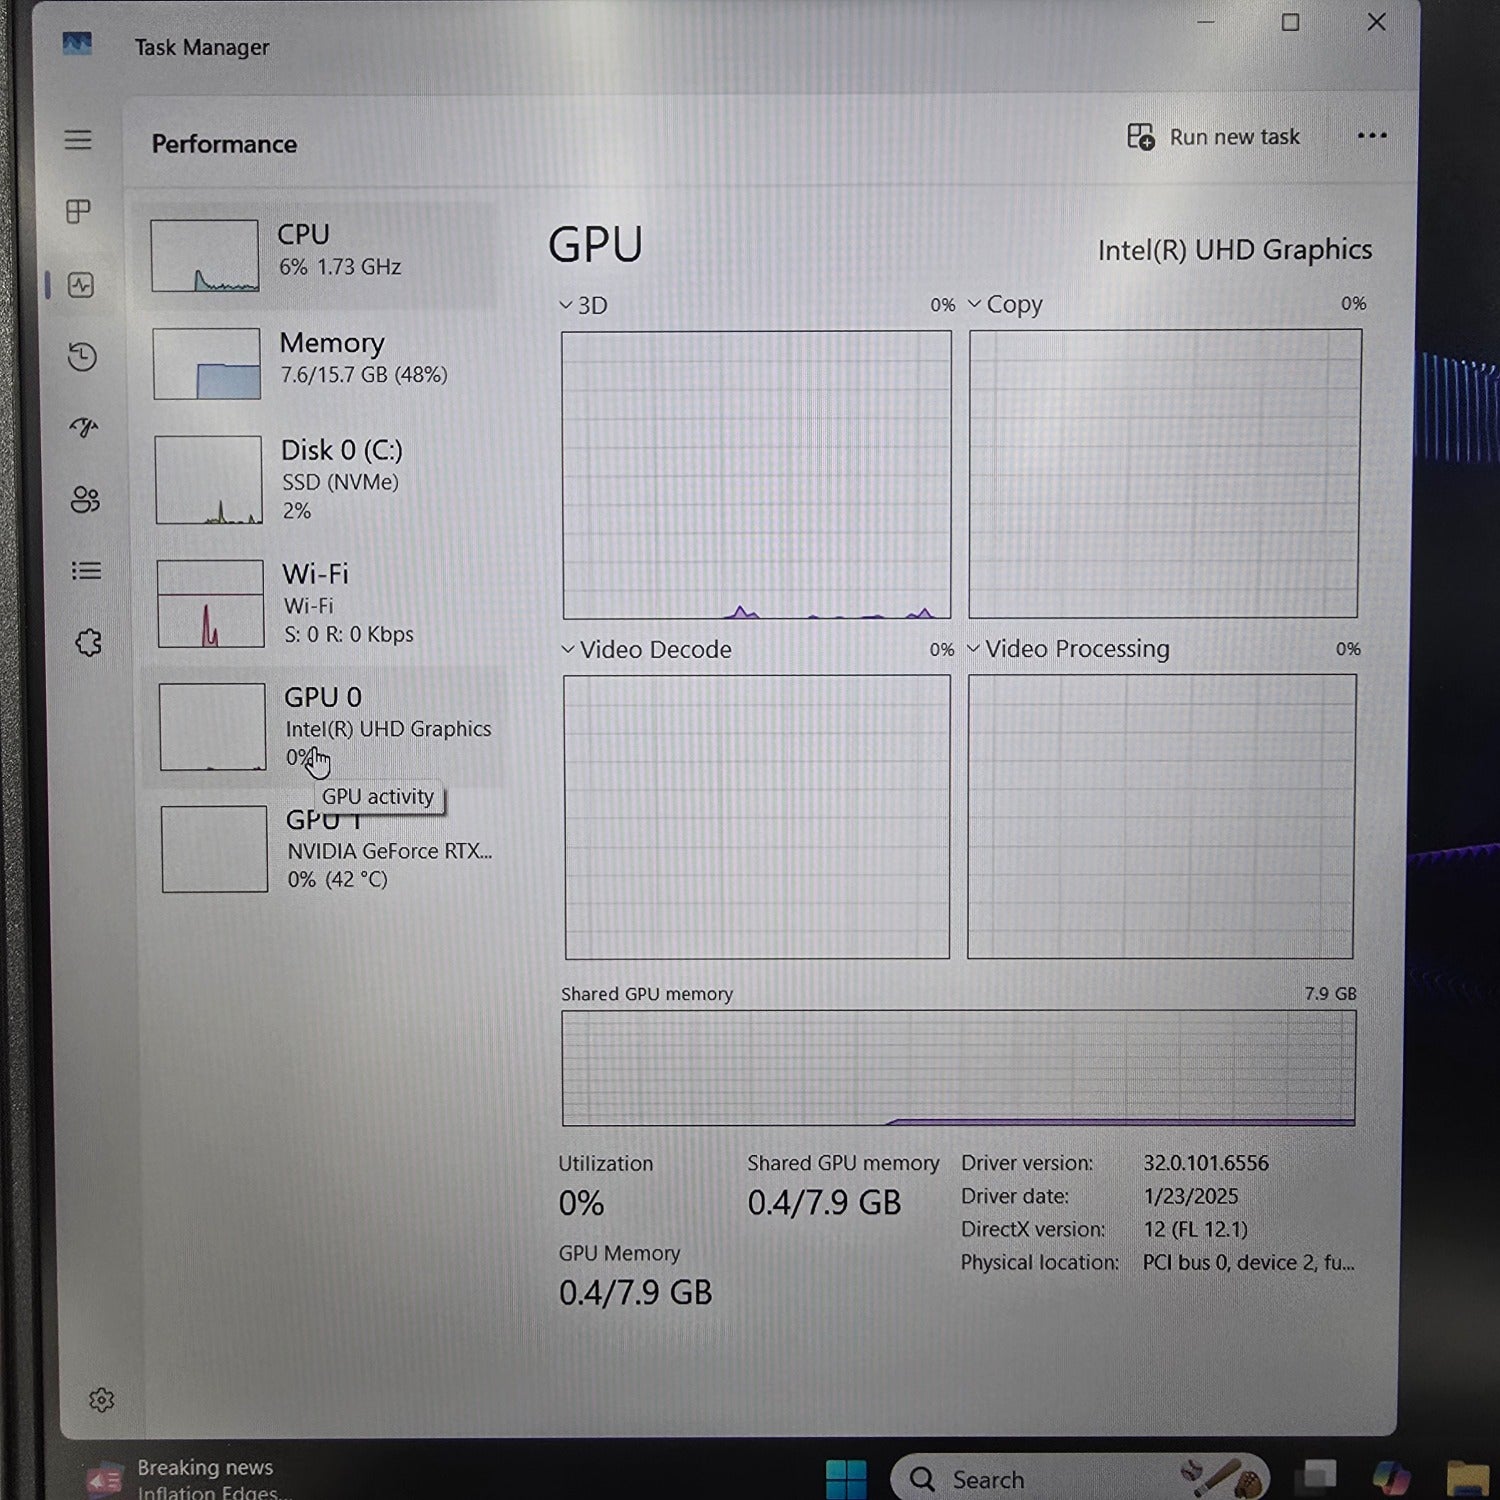
Task: Select the Performance page icon
Action: pos(80,285)
